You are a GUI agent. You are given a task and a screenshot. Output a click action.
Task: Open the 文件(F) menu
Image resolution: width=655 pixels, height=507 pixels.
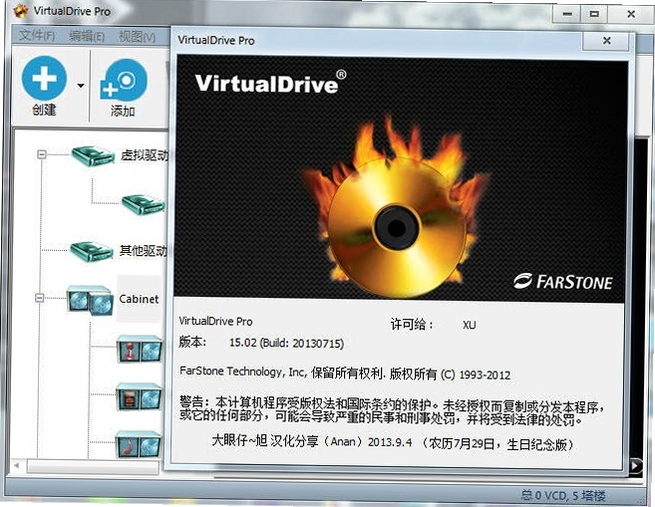click(x=37, y=35)
